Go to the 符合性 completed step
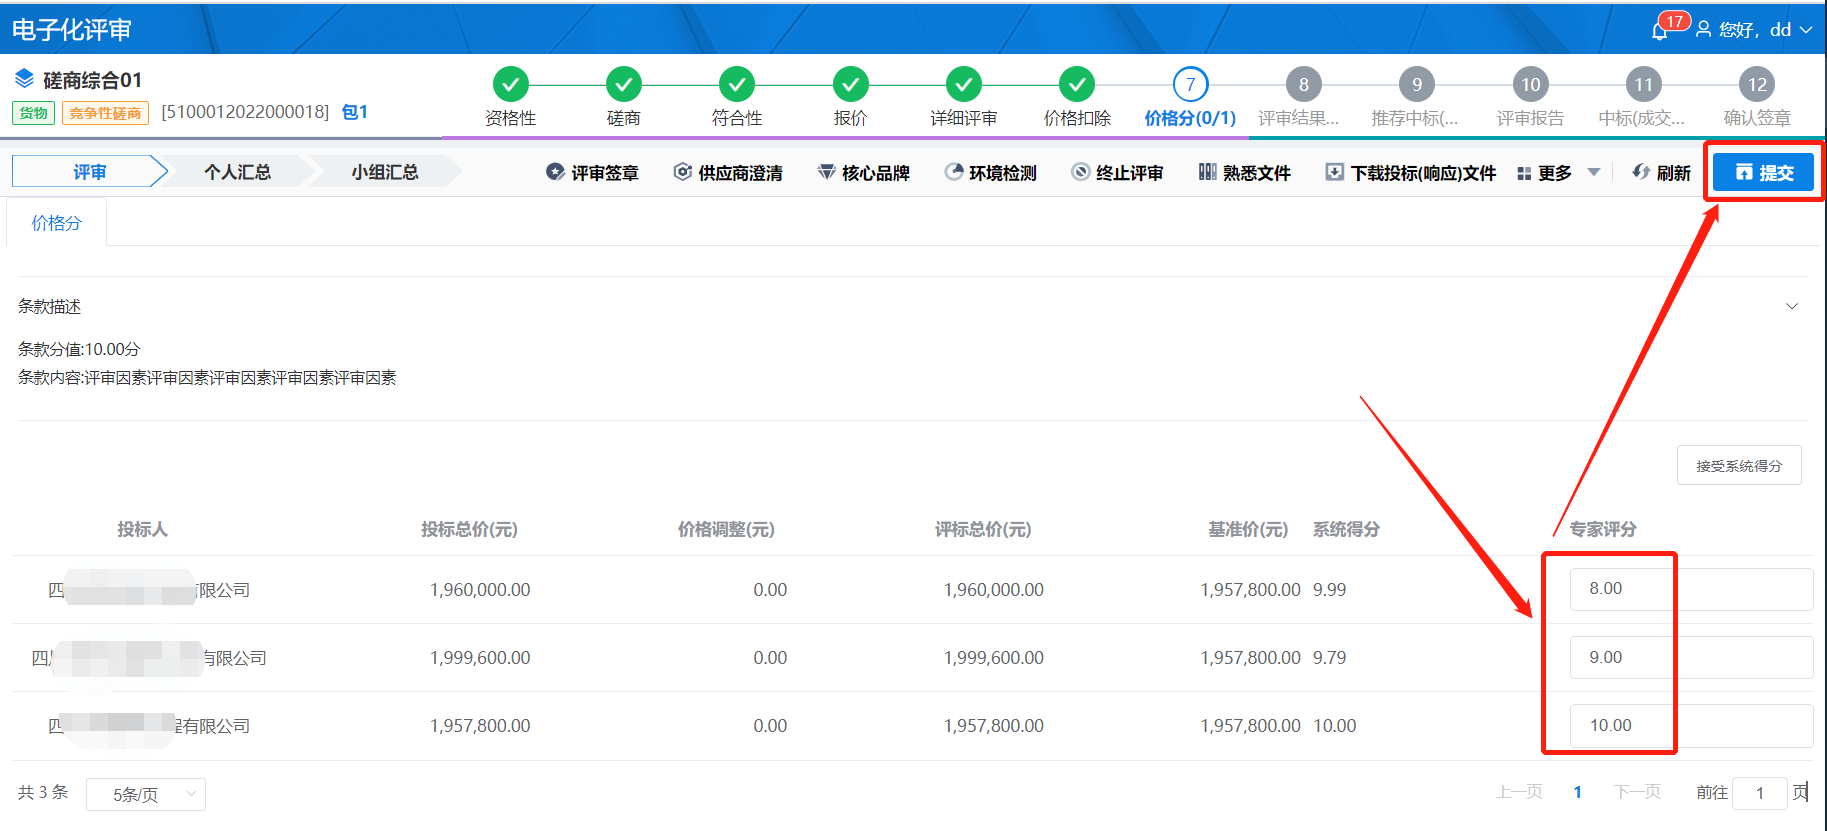This screenshot has width=1827, height=831. click(737, 85)
